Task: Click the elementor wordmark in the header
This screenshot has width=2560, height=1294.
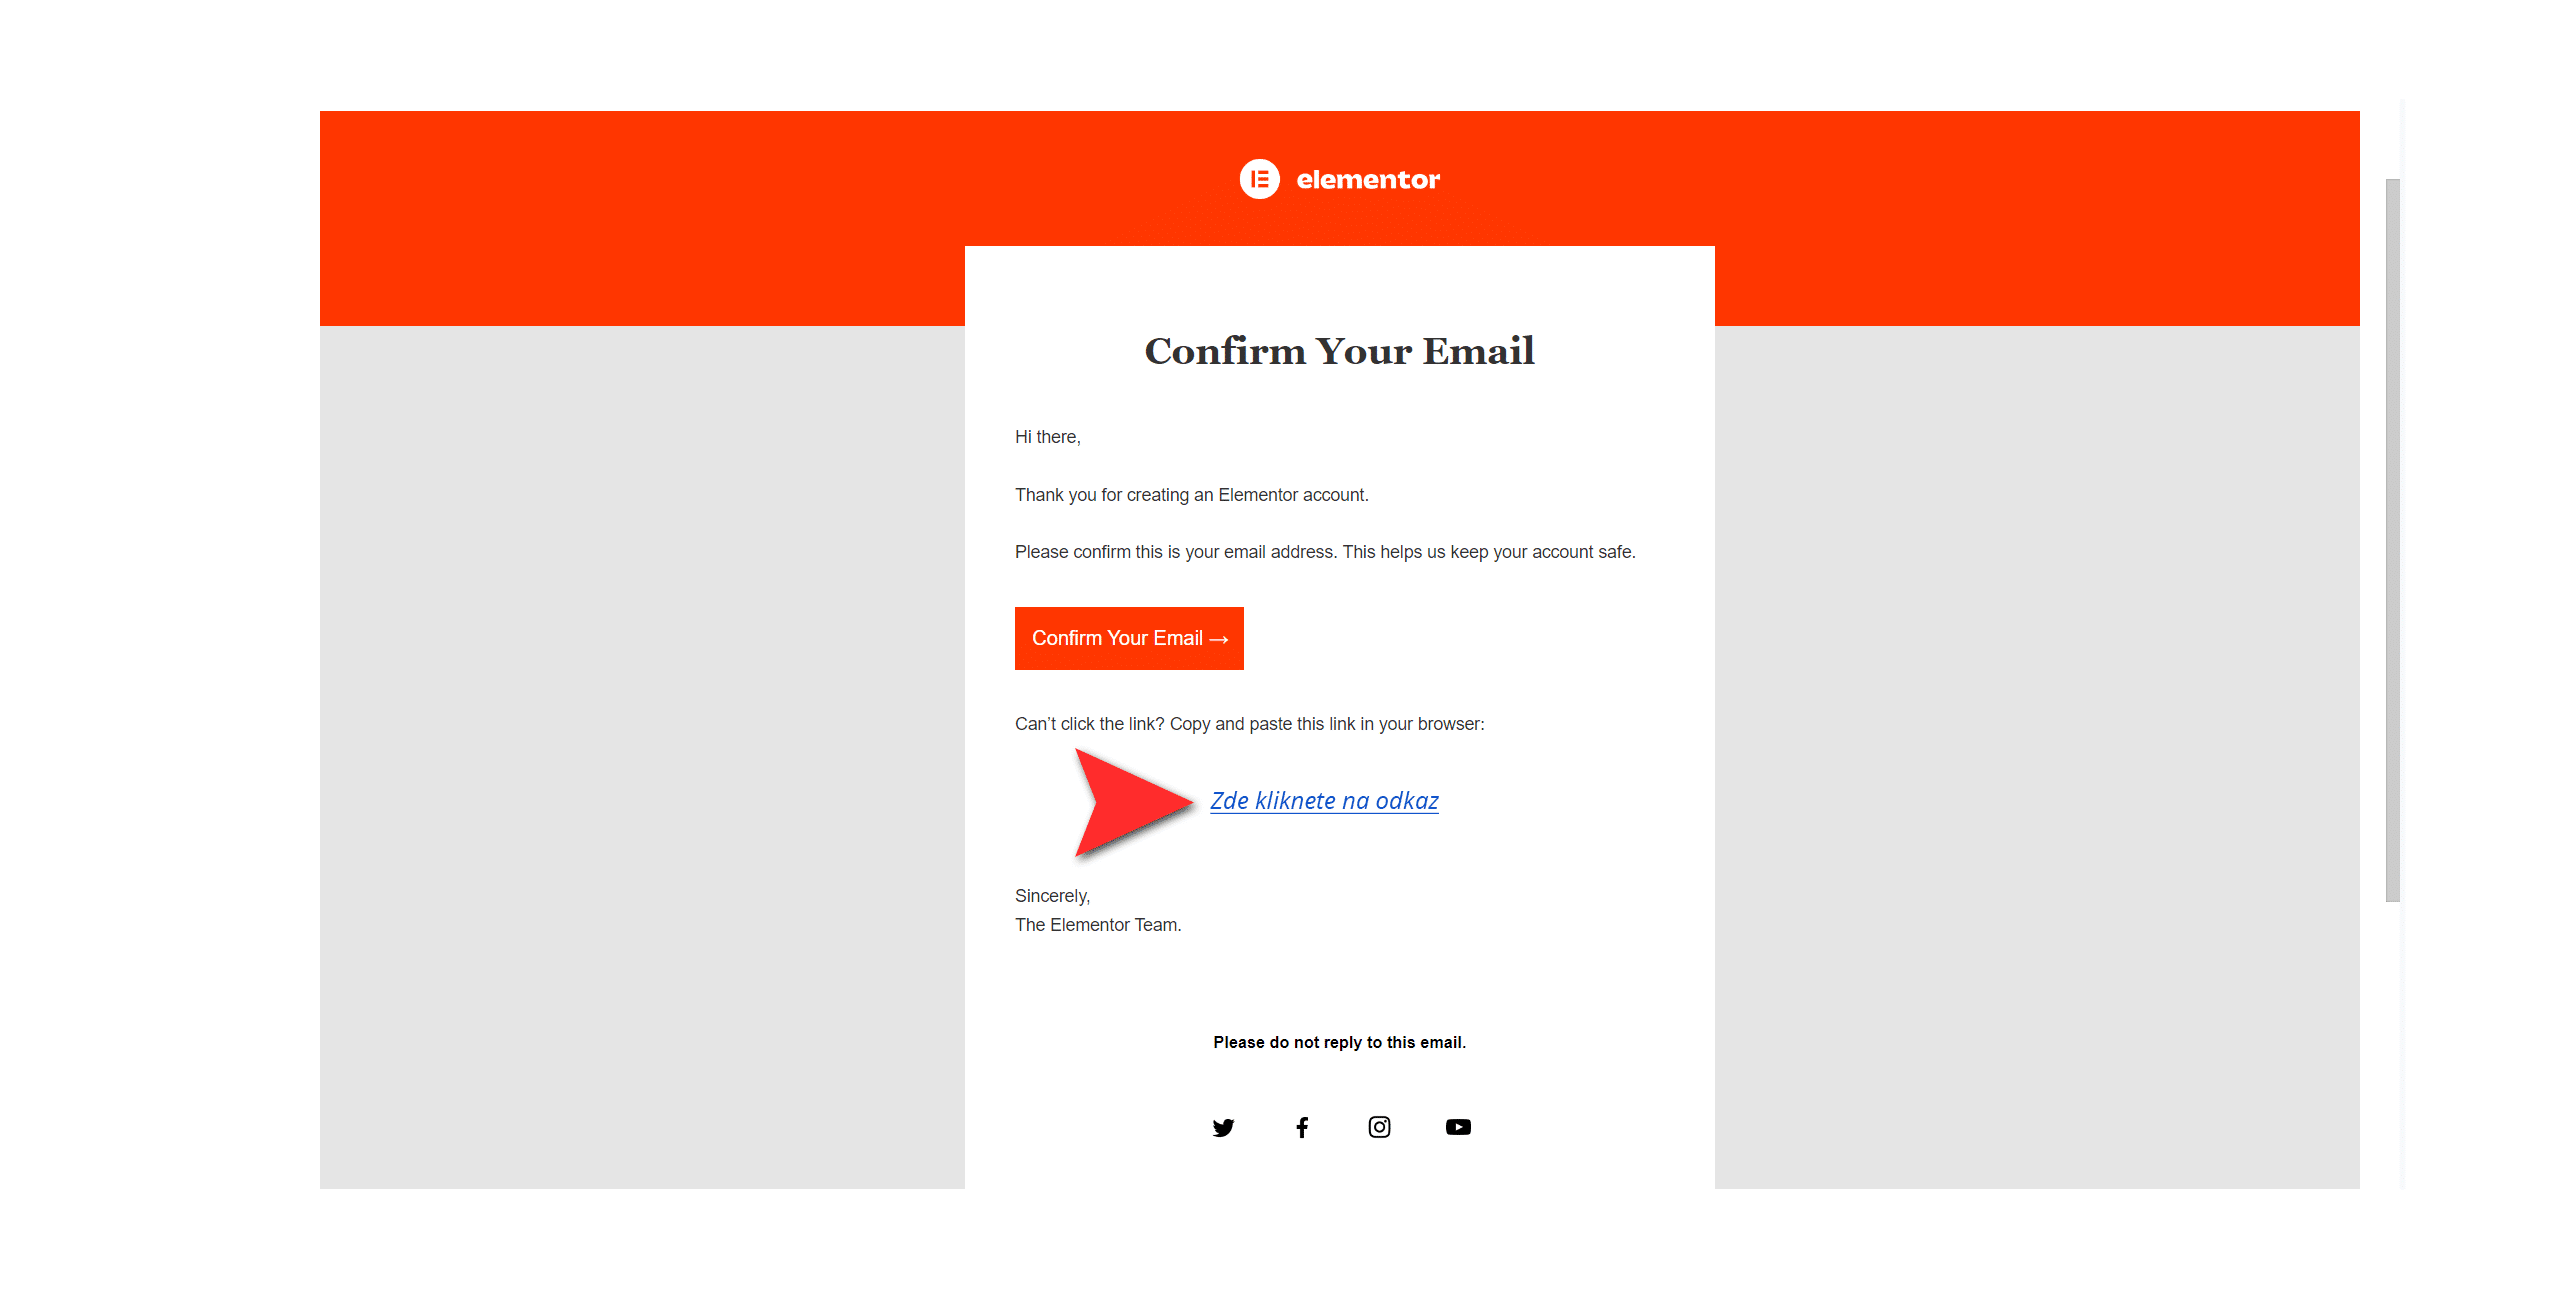Action: [1367, 179]
